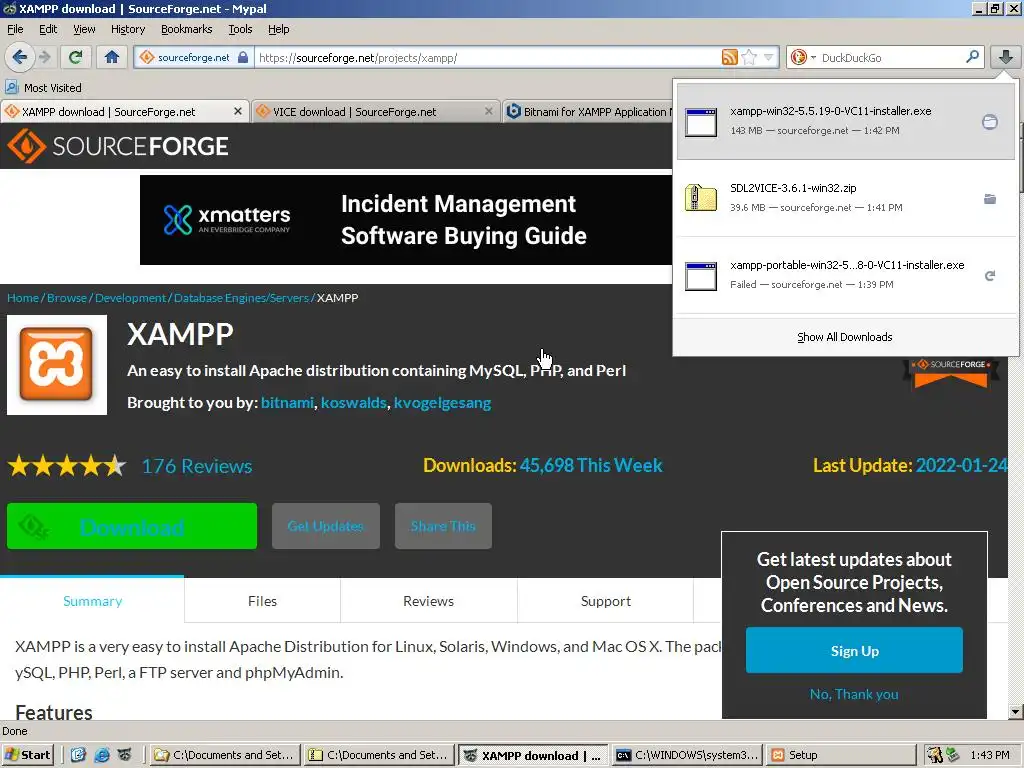The image size is (1024, 768).
Task: Switch to C:\WINDOWS\system32 command prompt window
Action: [687, 756]
